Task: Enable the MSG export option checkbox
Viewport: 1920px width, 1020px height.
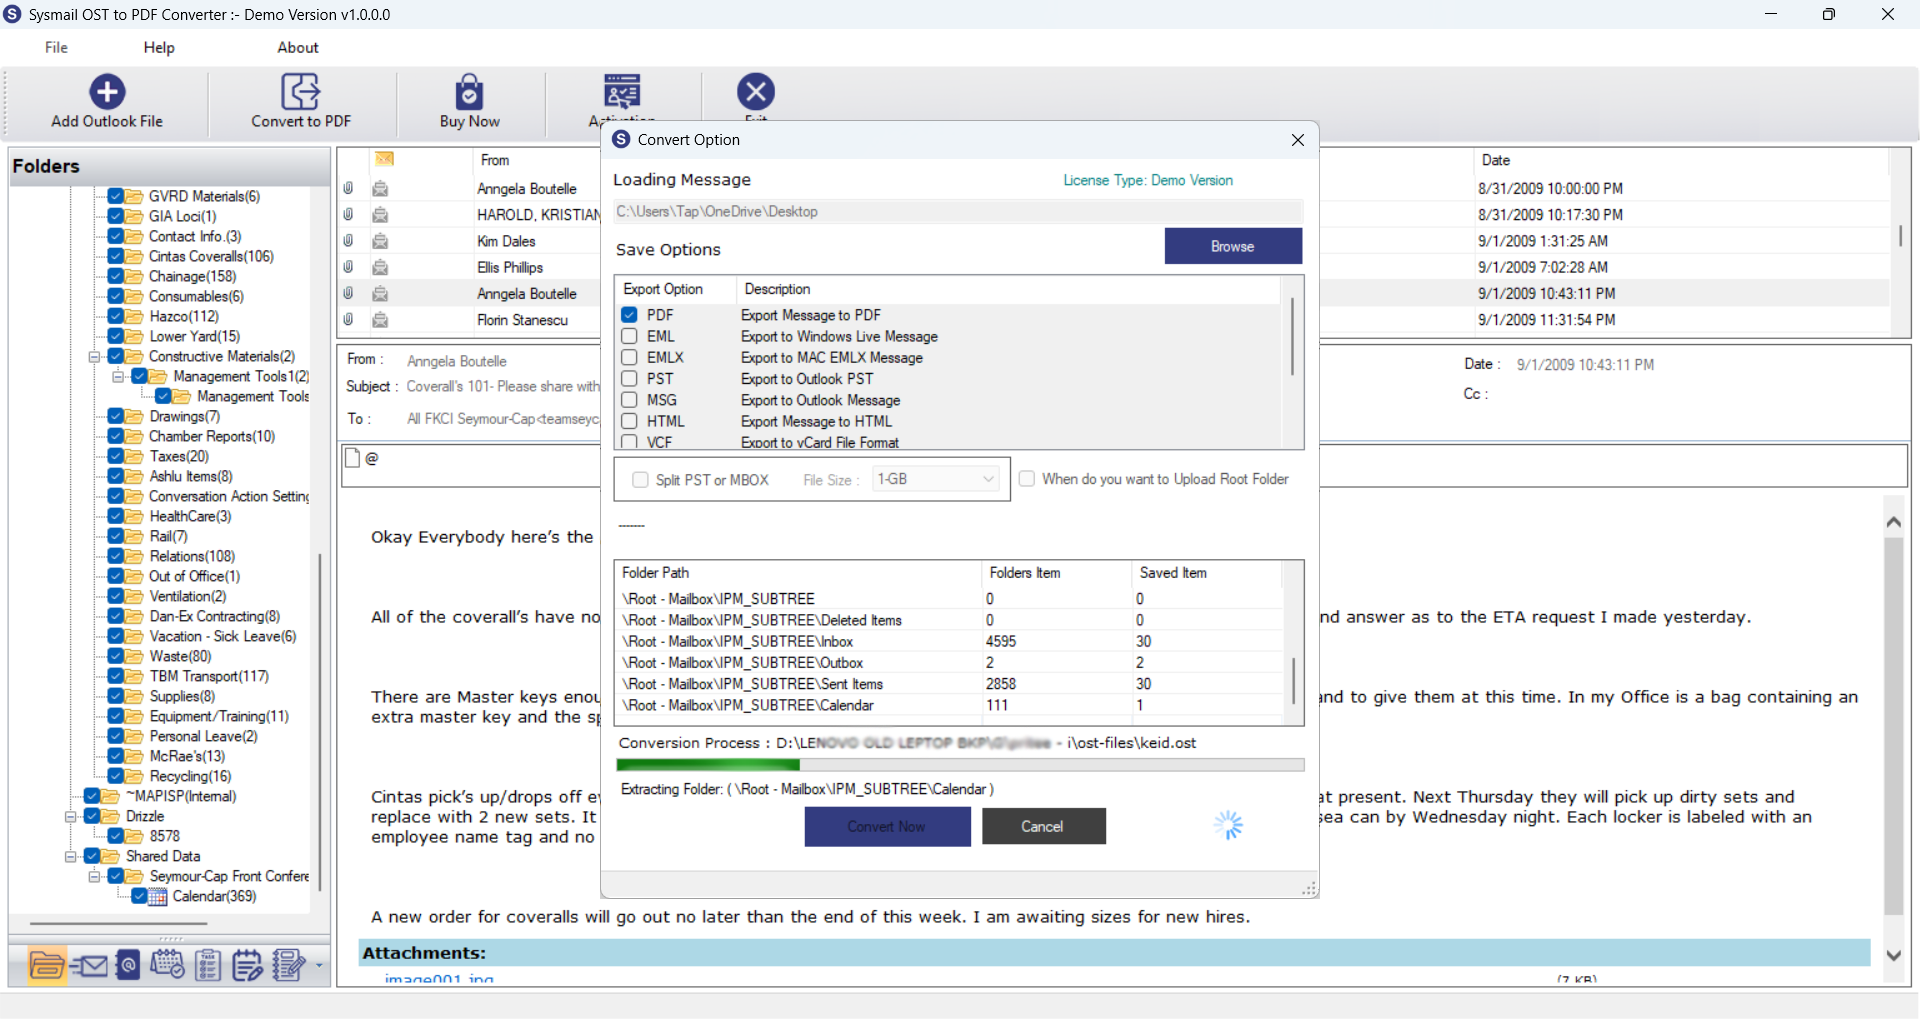Action: pos(629,400)
